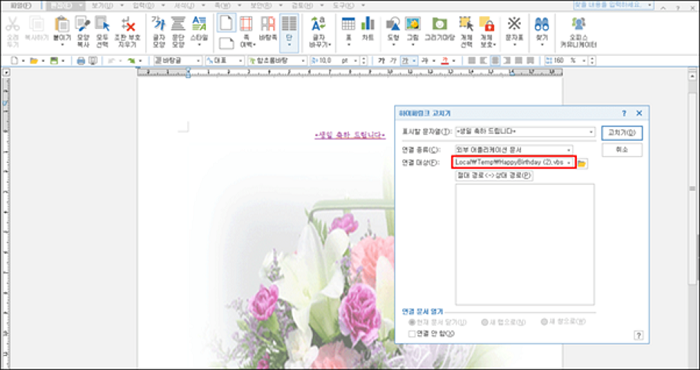Open the 보기 (View) menu
The image size is (700, 370).
click(101, 5)
